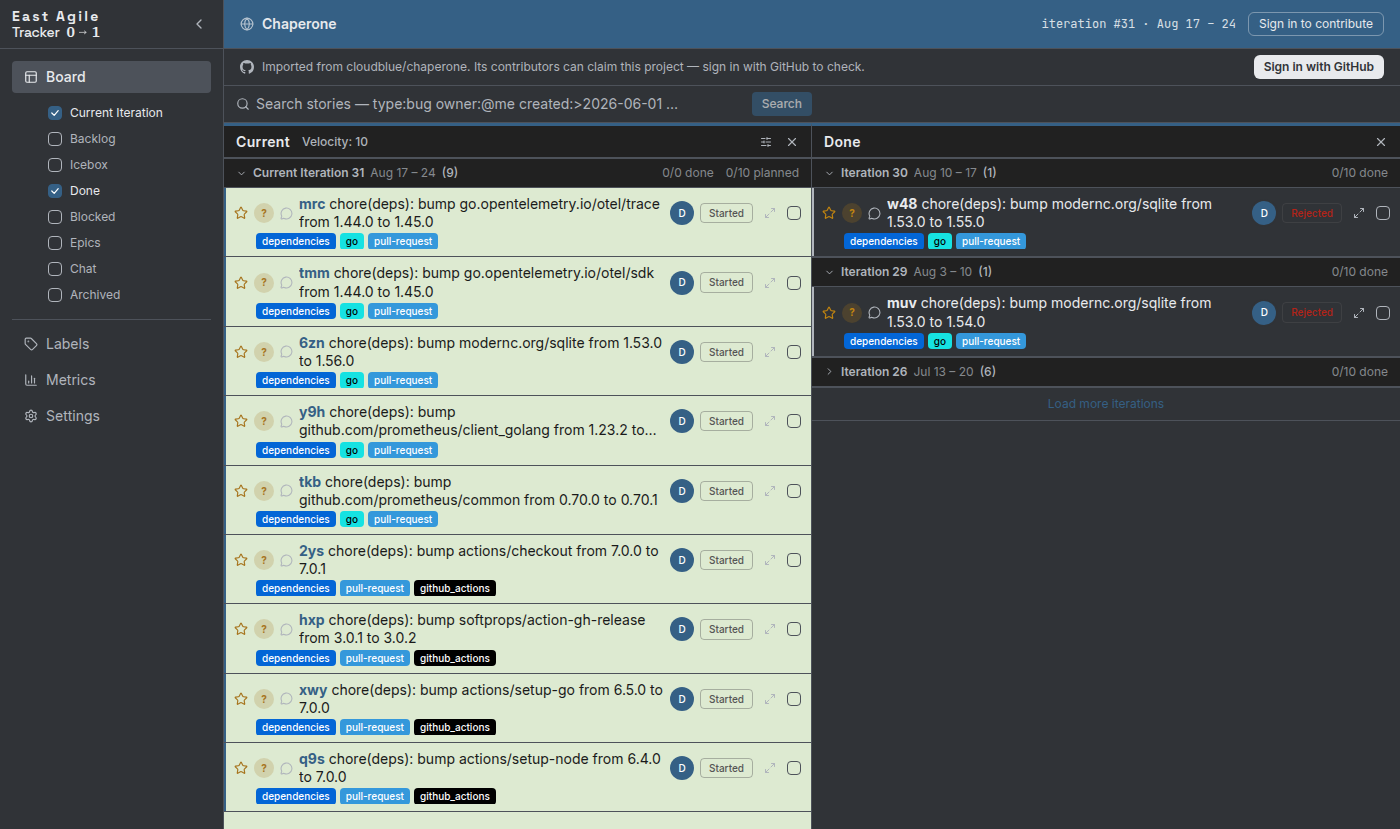
Task: Star the tmm story
Action: (240, 282)
